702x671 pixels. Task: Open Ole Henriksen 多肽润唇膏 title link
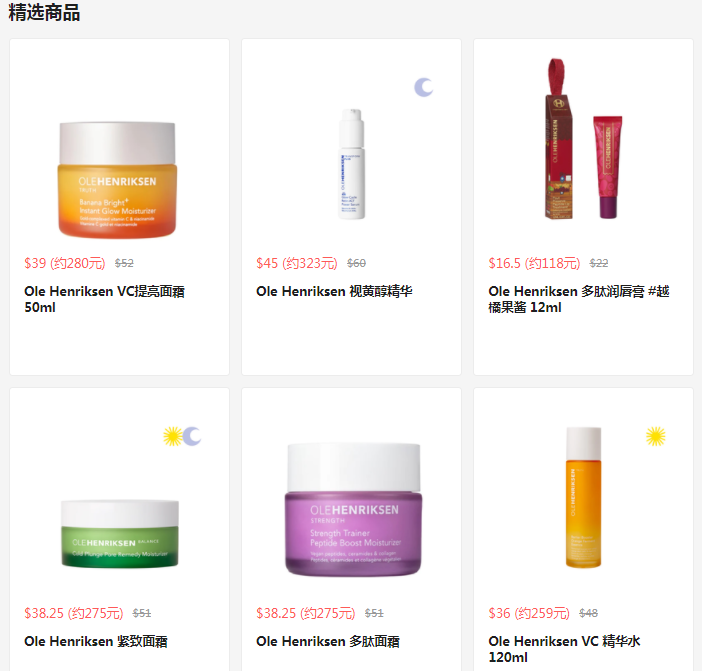[578, 299]
